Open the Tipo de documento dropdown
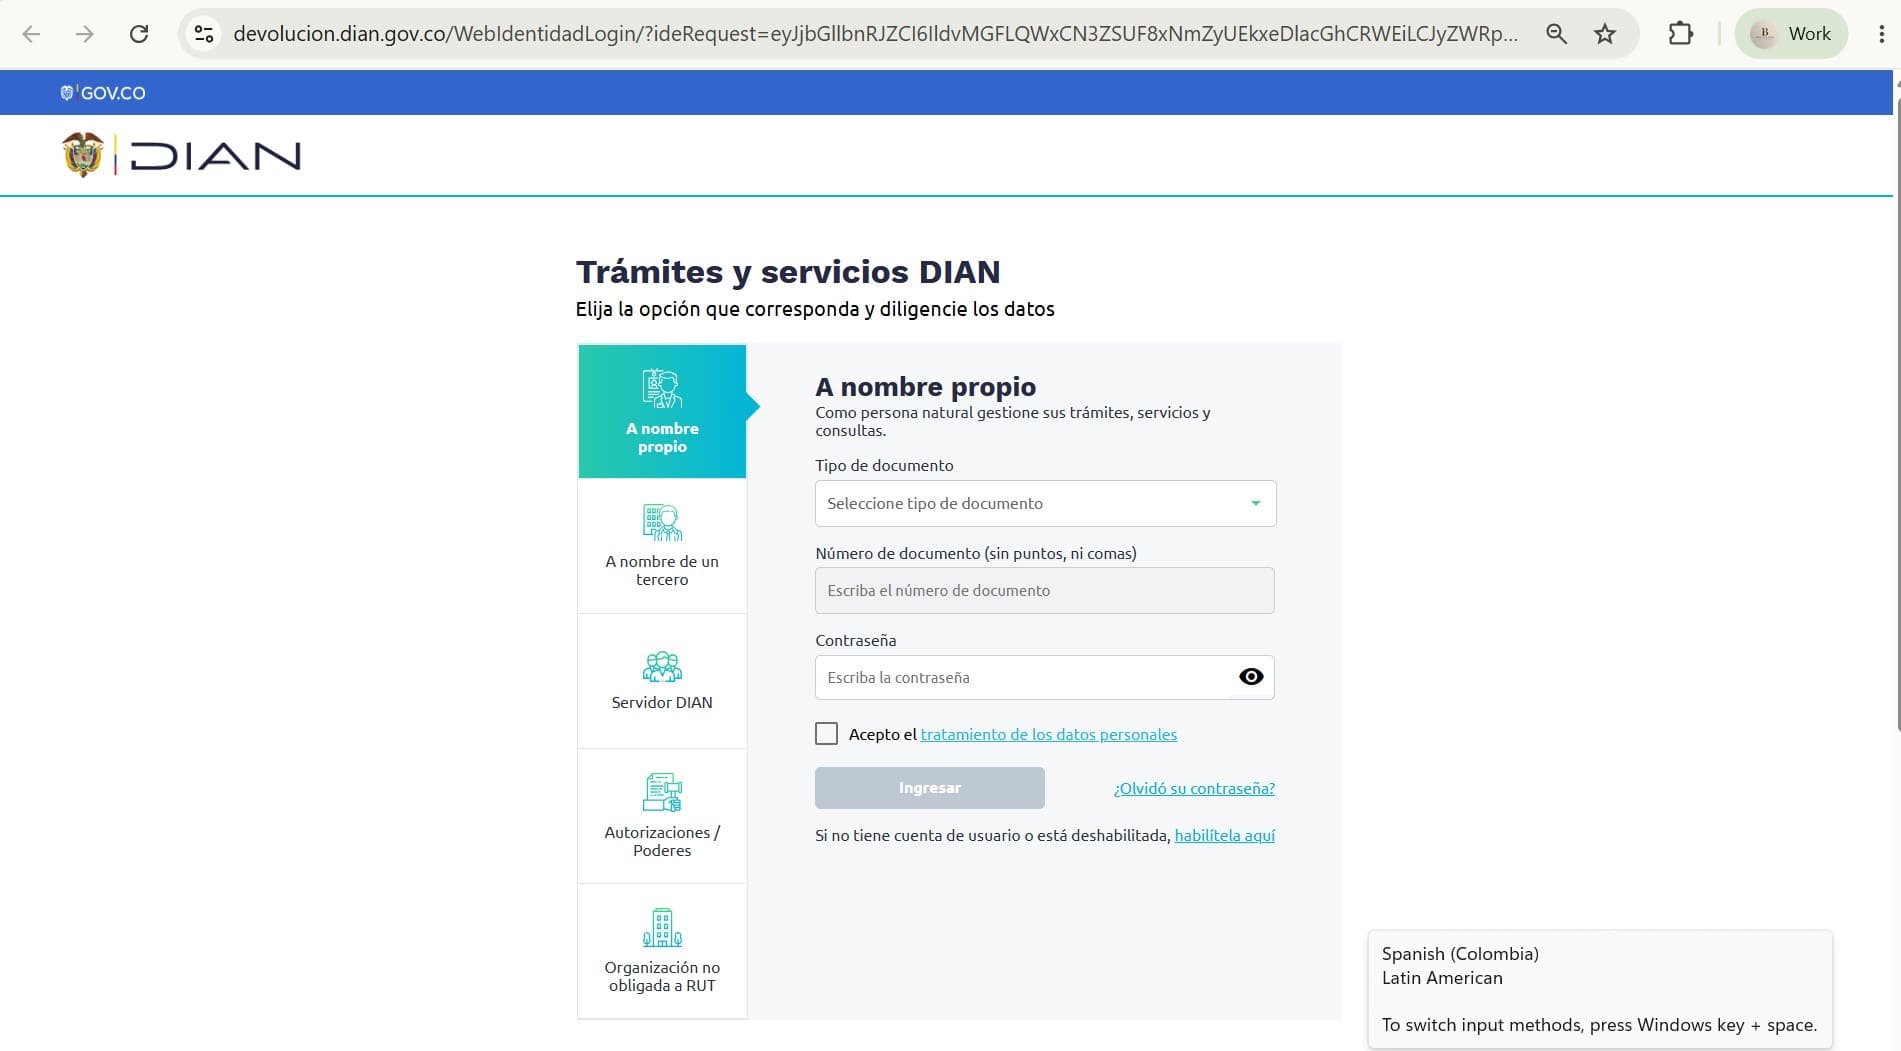 [x=1045, y=503]
